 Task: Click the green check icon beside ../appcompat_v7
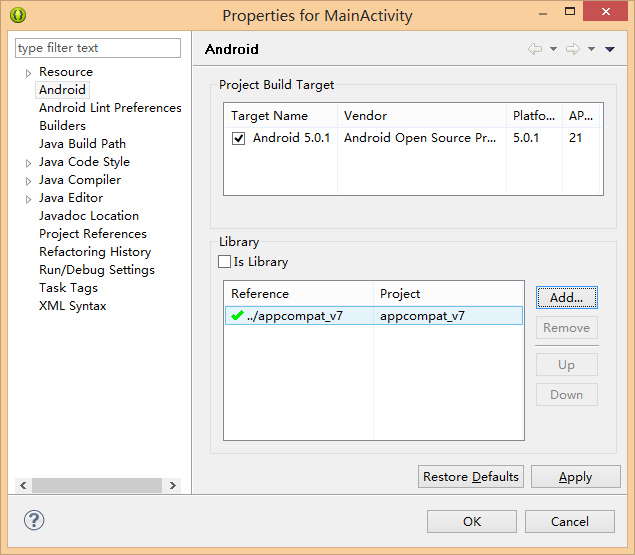pyautogui.click(x=237, y=315)
